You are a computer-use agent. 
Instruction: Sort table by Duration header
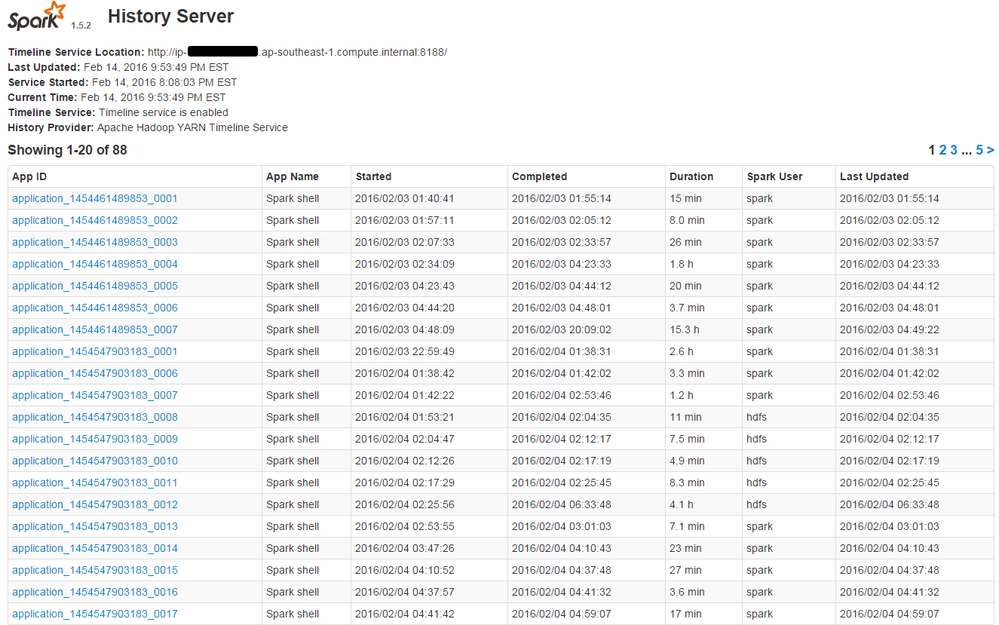coord(691,176)
